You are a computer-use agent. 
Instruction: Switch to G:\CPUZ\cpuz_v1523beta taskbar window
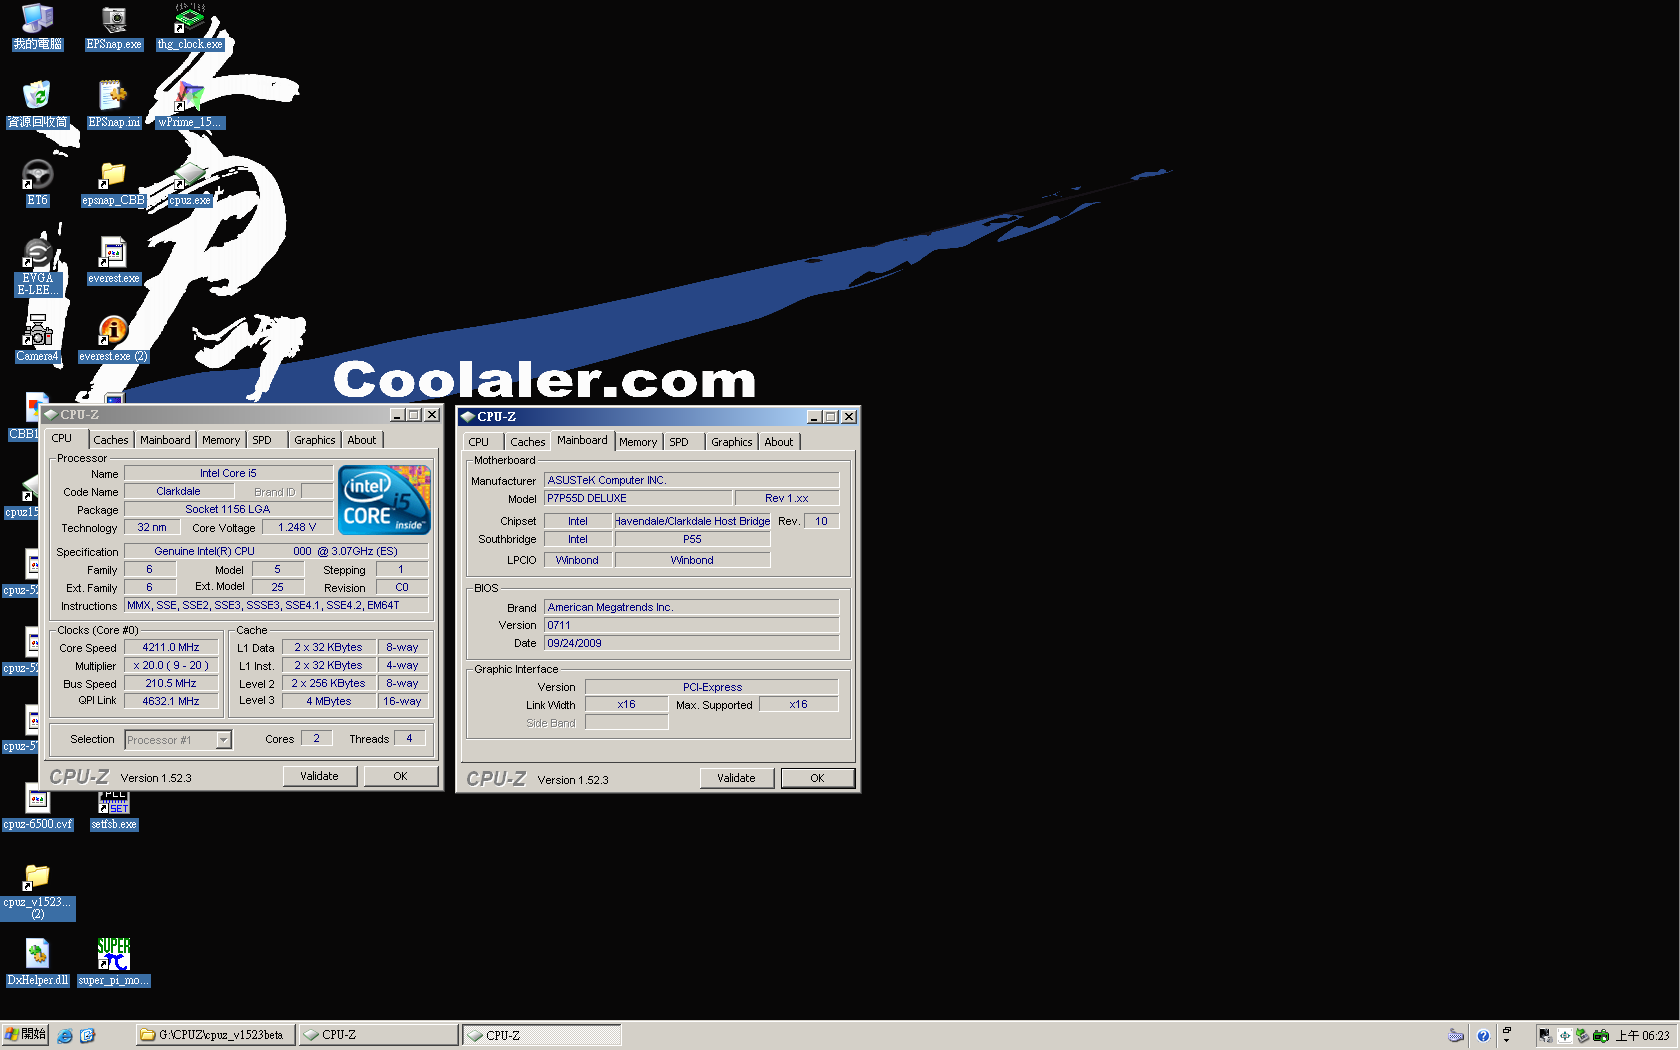click(x=215, y=1035)
